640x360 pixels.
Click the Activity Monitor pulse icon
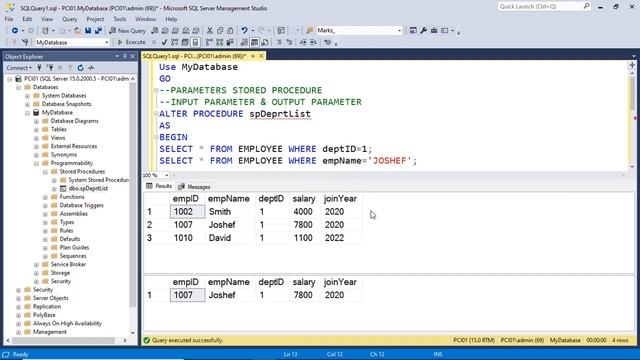click(x=91, y=68)
